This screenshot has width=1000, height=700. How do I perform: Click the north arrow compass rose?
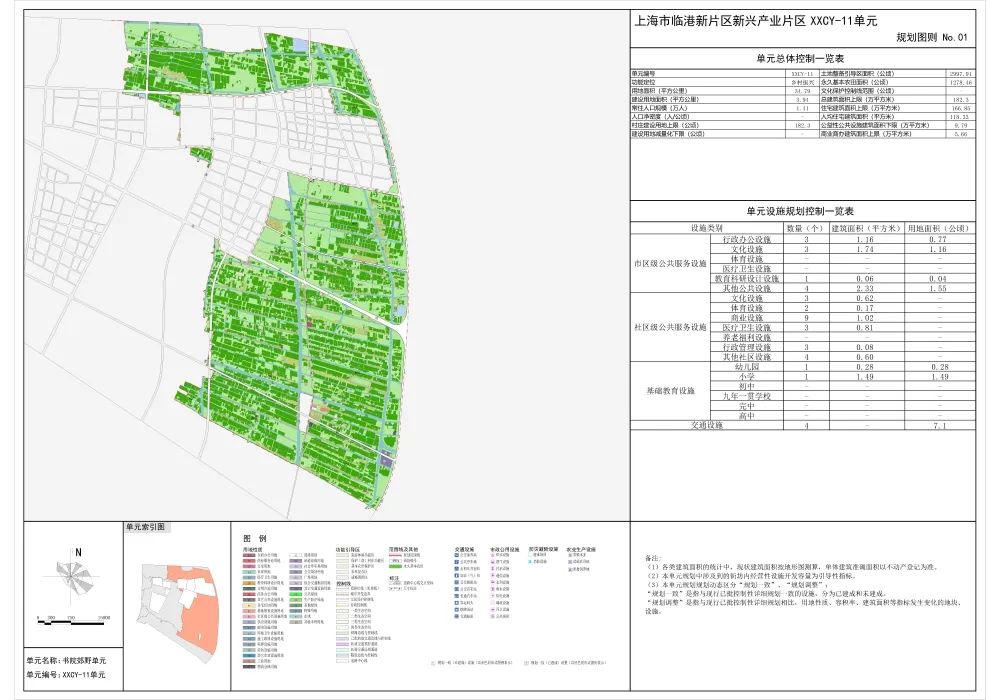[x=71, y=575]
